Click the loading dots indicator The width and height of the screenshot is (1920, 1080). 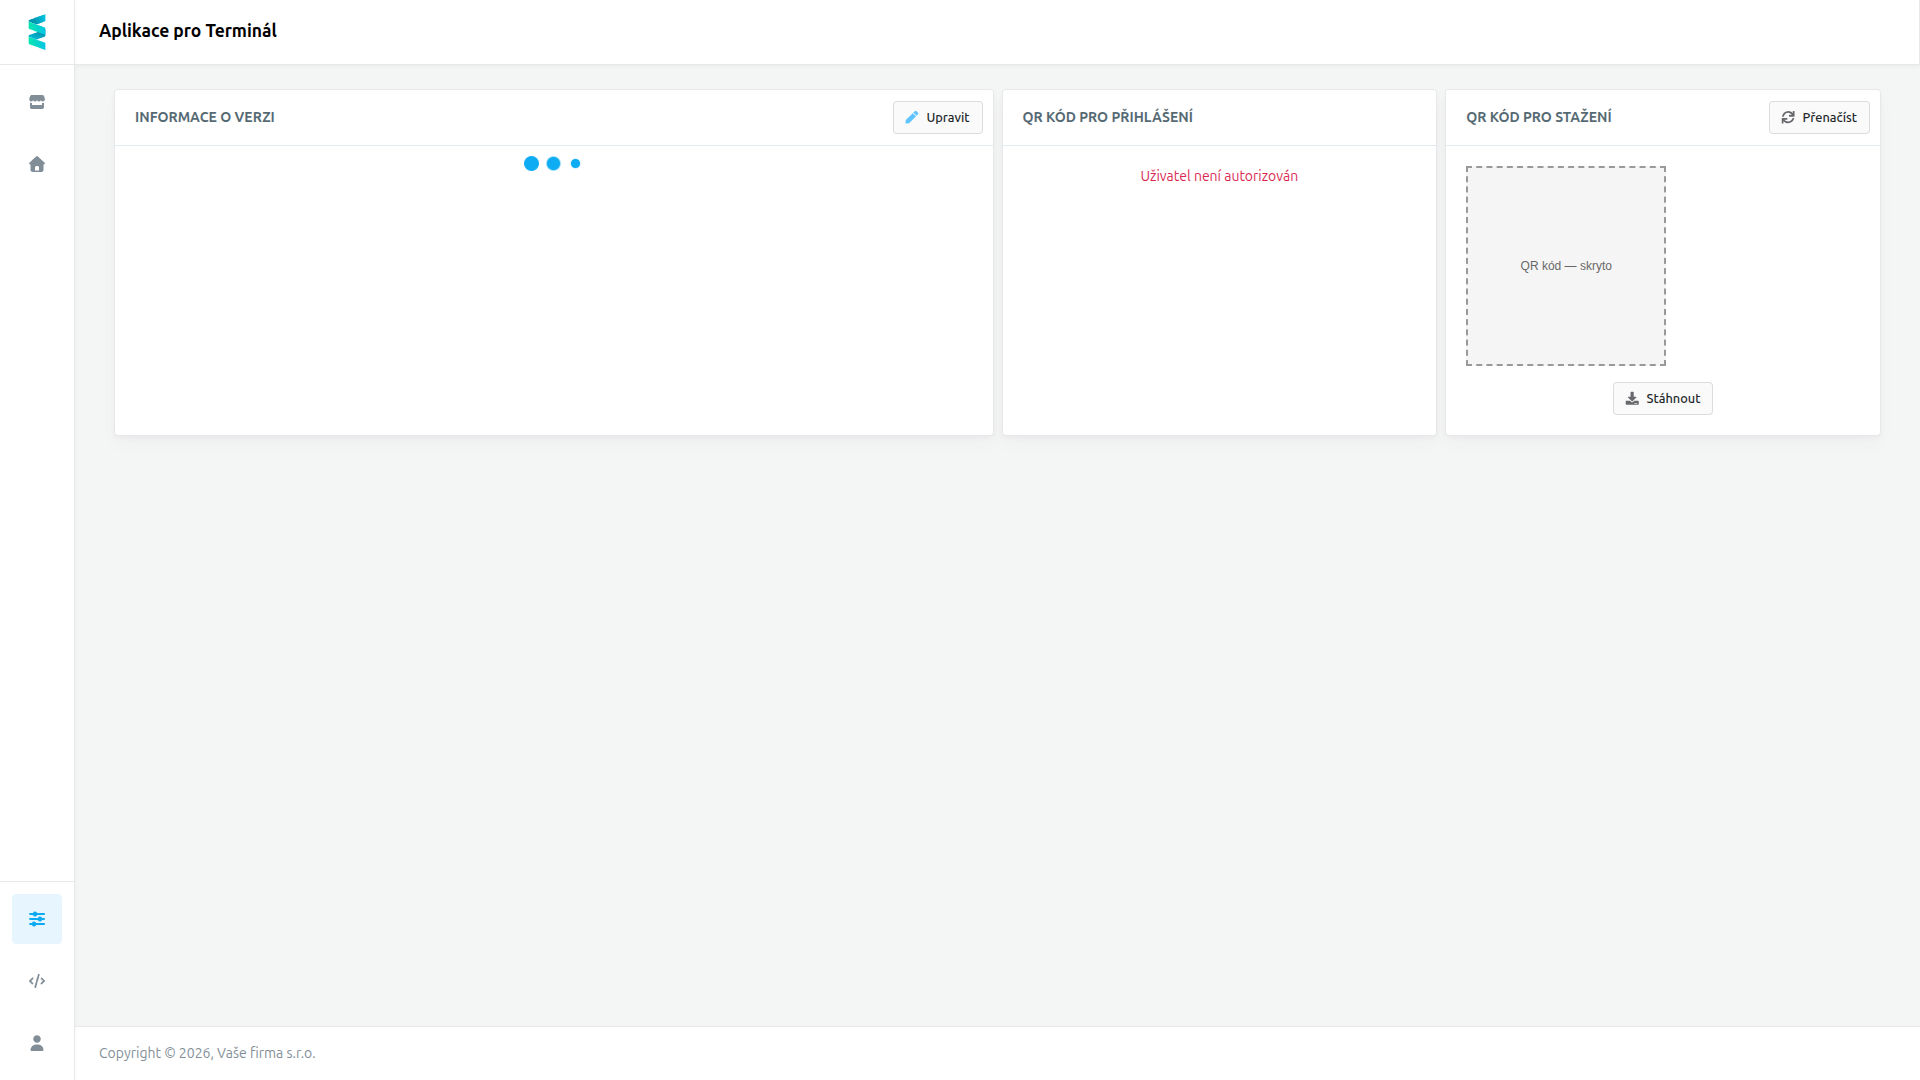[x=553, y=163]
